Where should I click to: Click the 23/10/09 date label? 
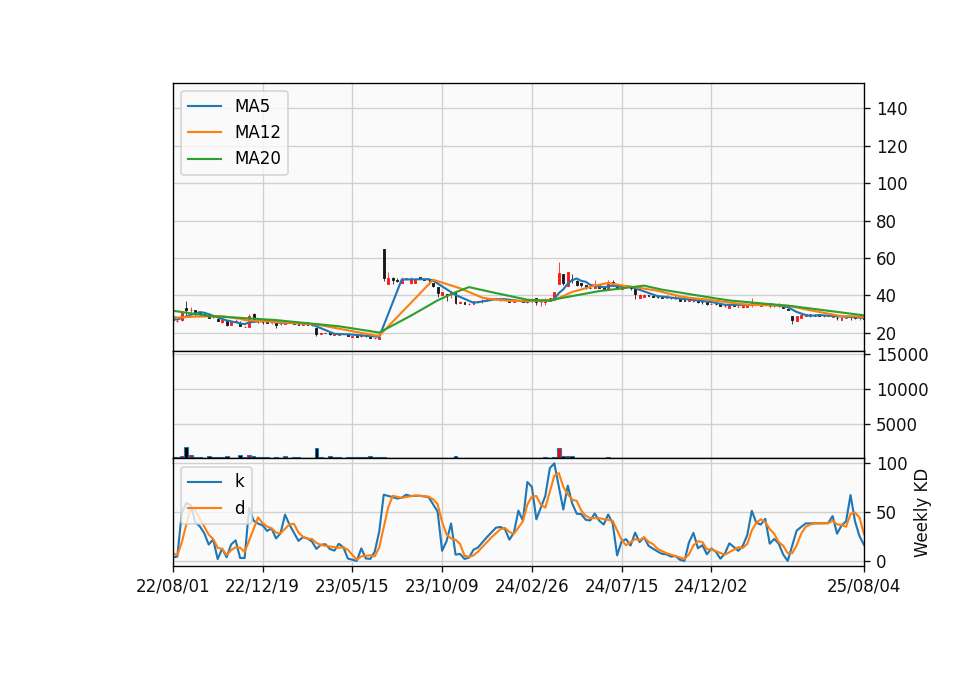(442, 586)
